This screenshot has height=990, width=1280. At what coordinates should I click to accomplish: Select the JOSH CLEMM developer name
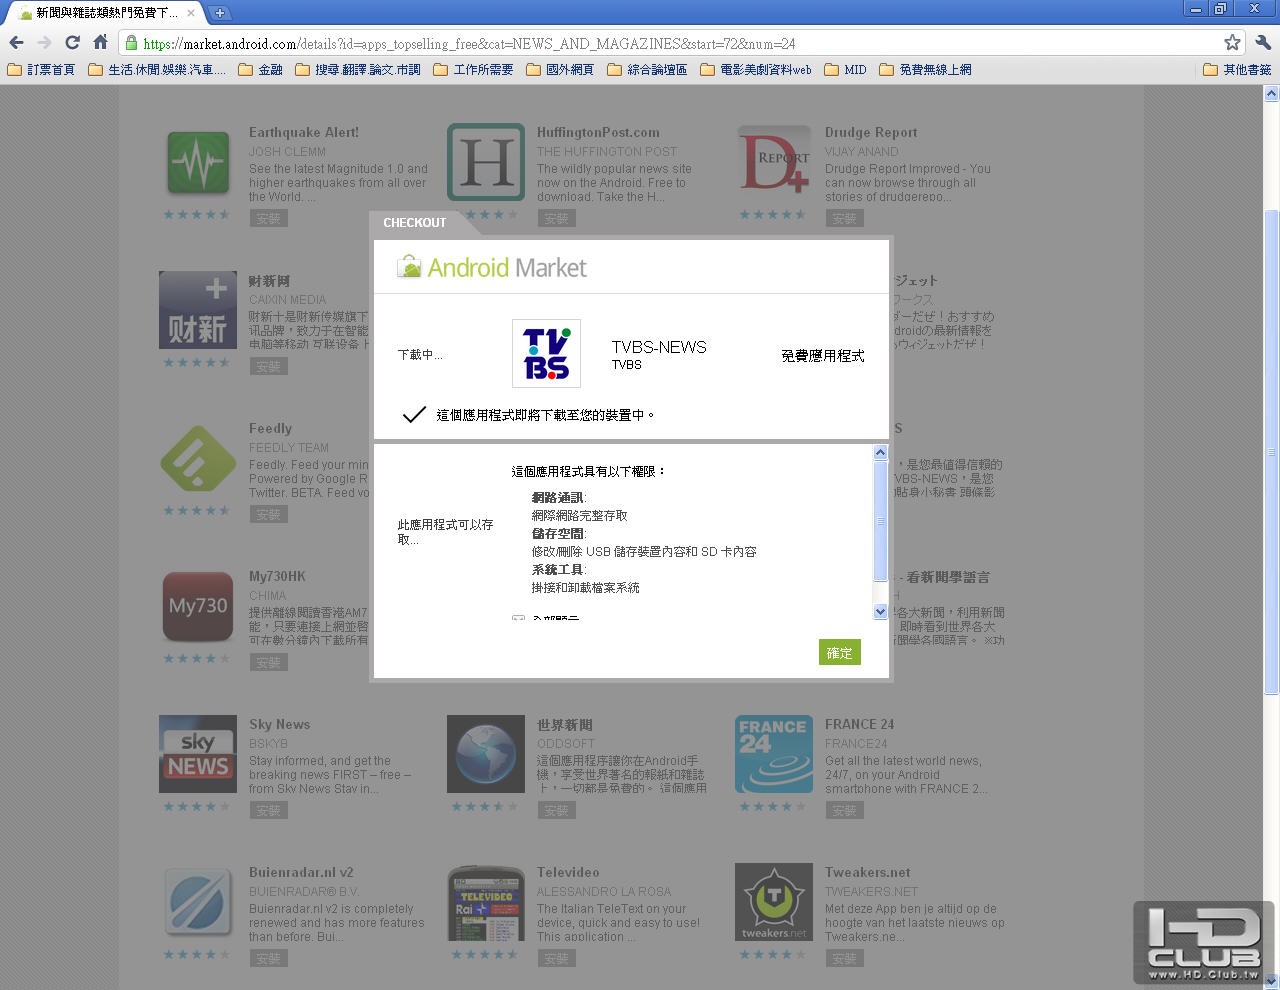click(287, 152)
